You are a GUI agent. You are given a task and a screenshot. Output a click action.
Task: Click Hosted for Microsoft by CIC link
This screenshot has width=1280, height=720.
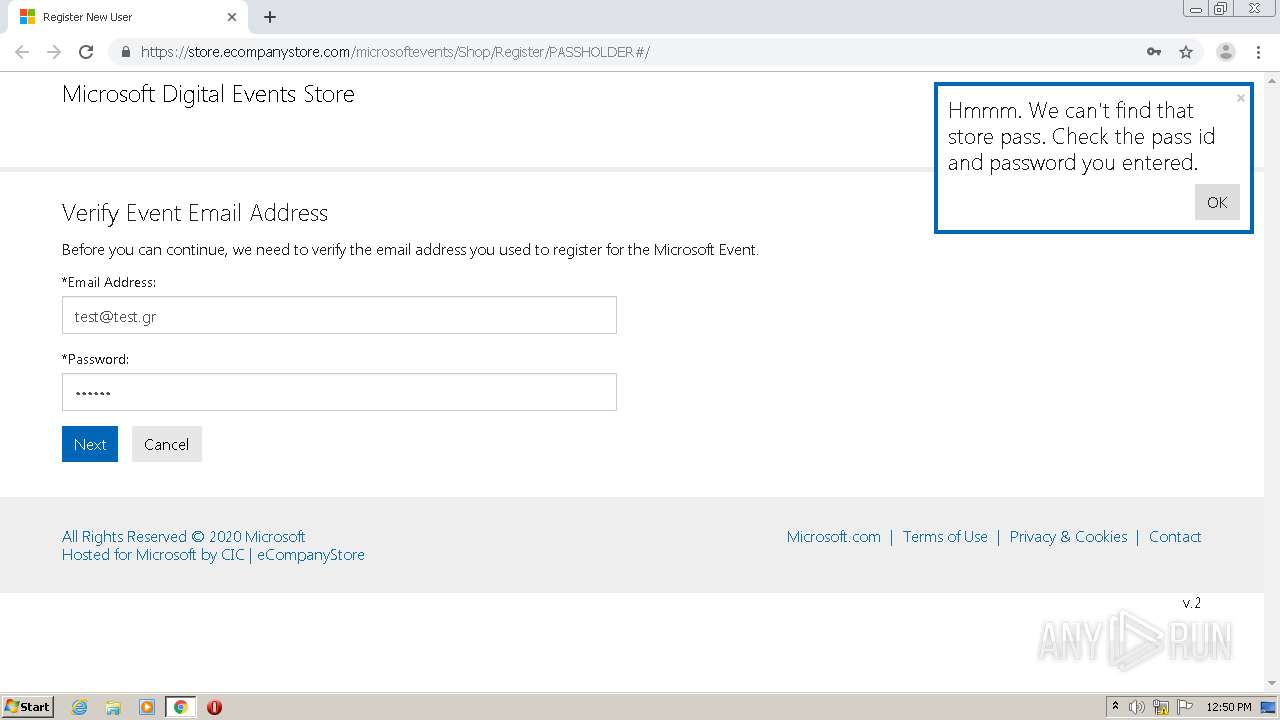click(213, 555)
